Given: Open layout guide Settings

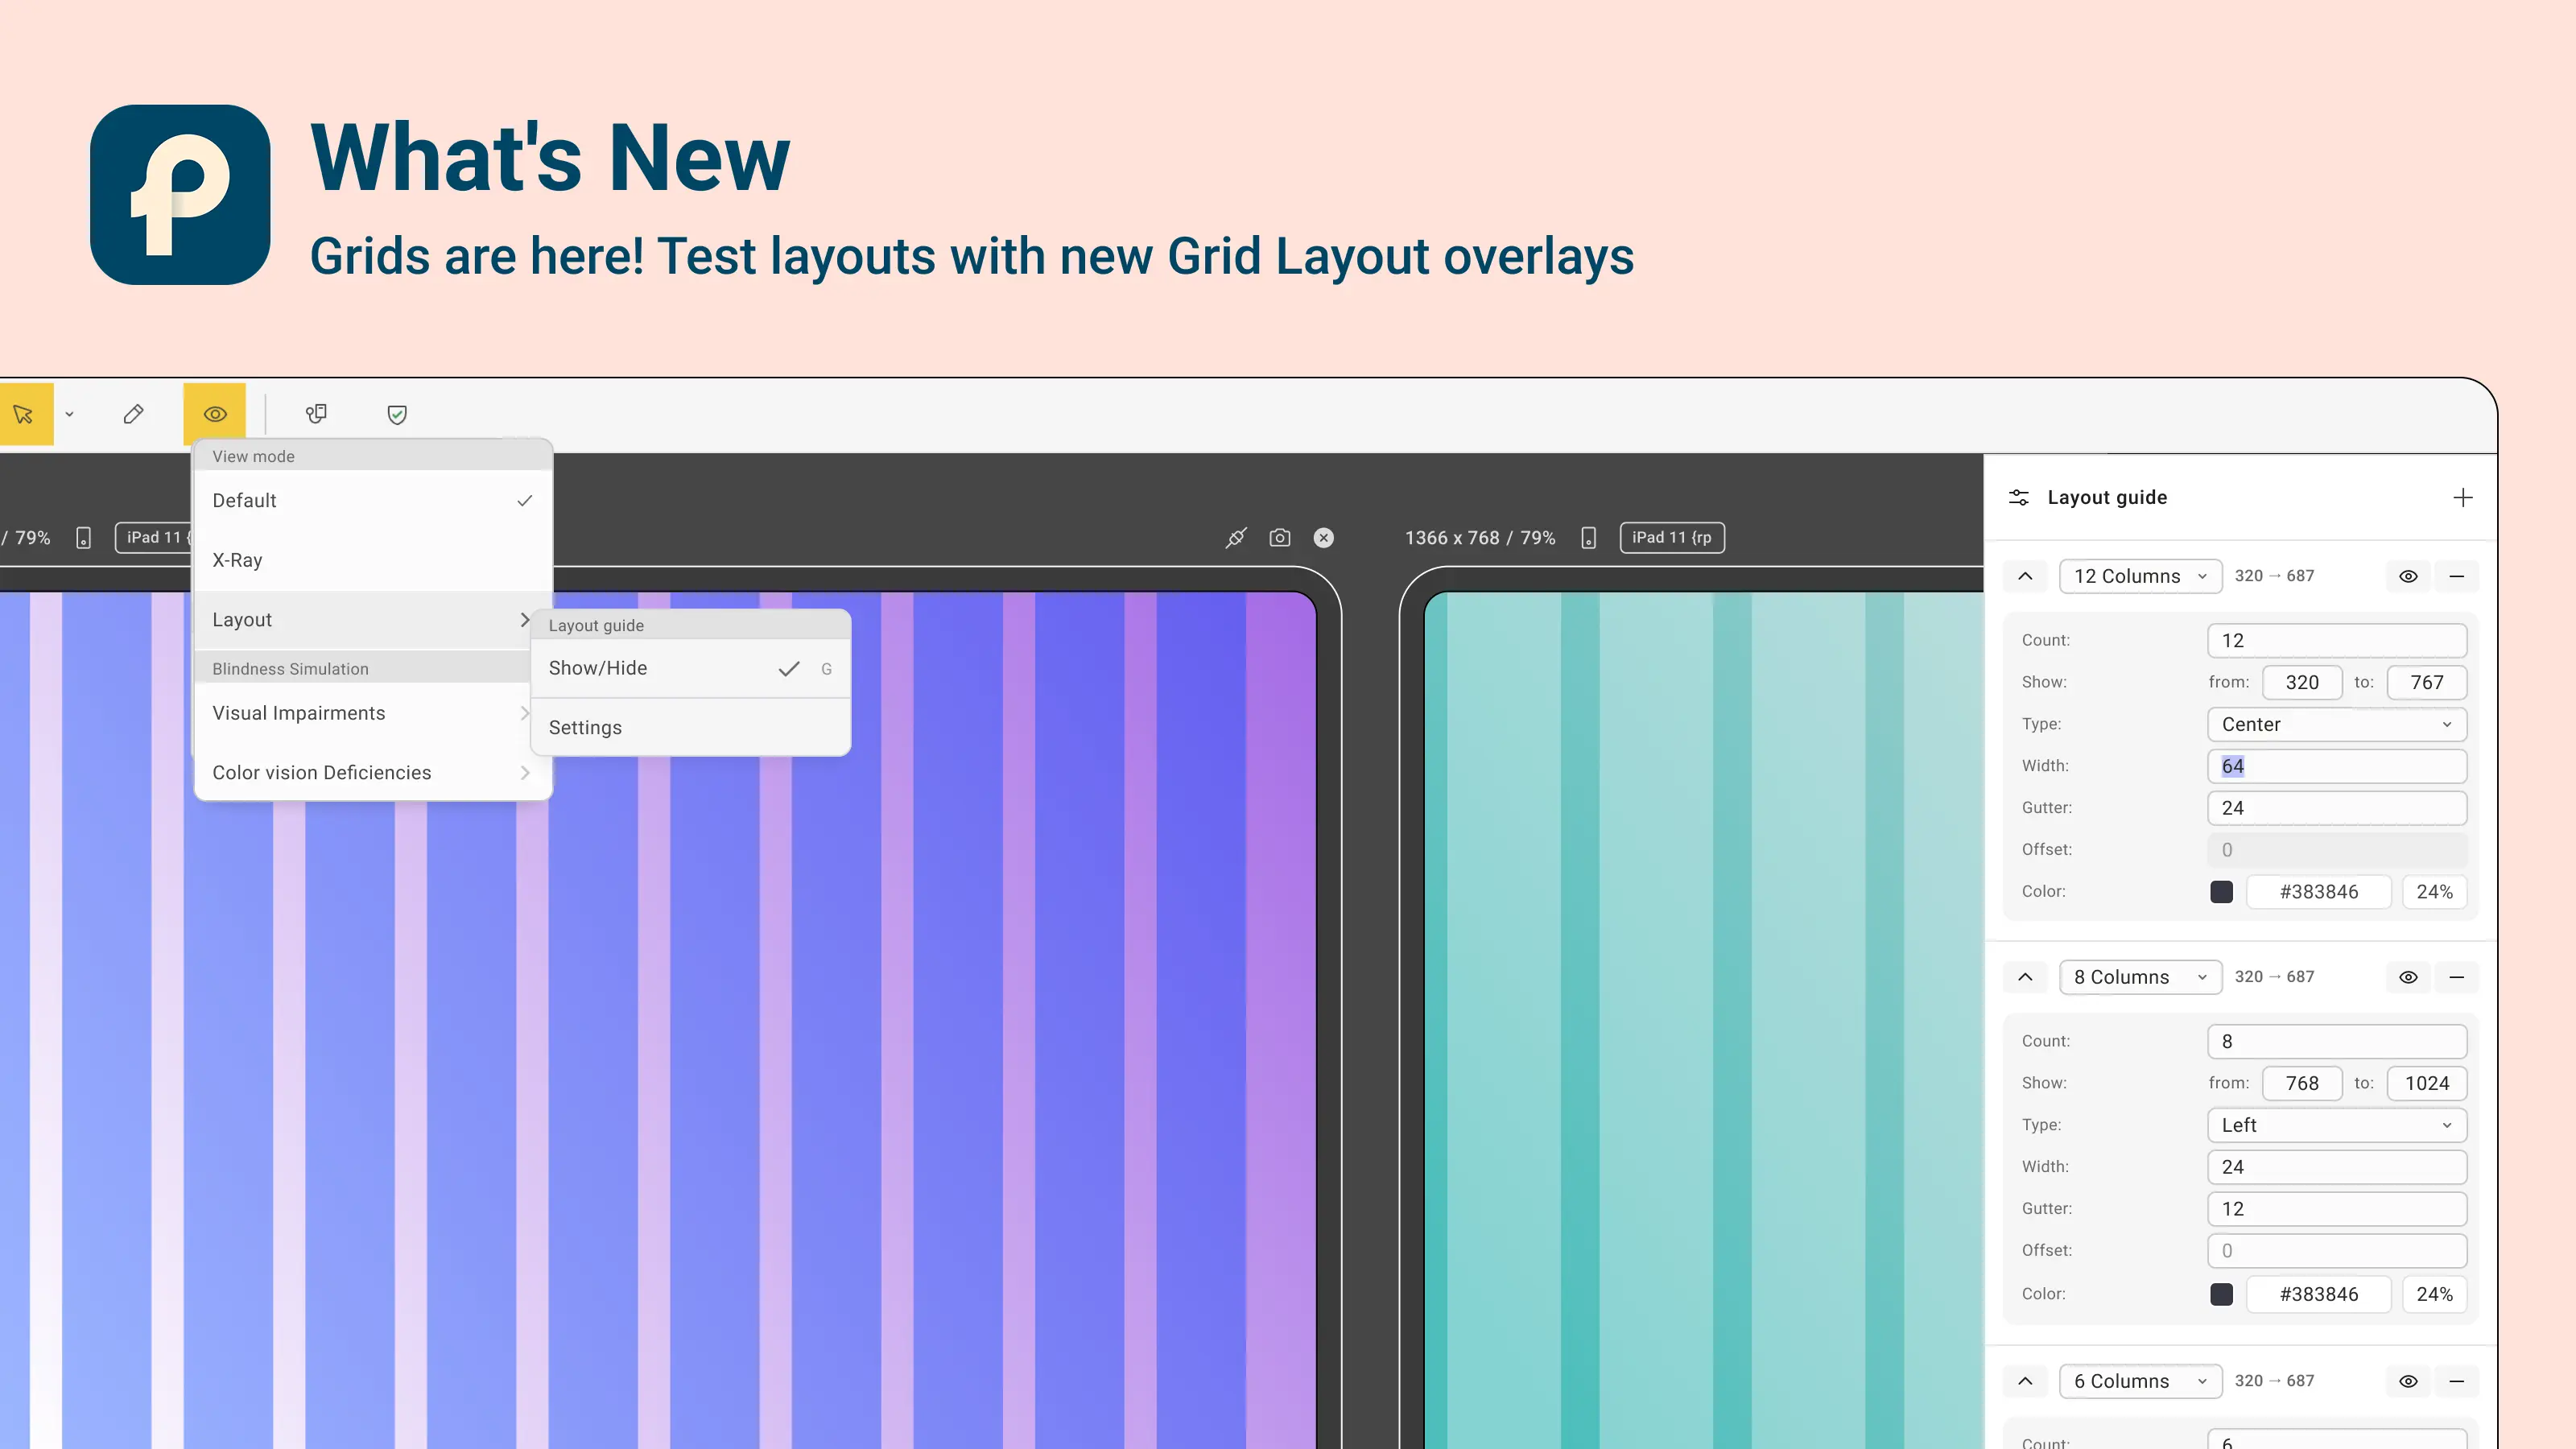Looking at the screenshot, I should click(691, 728).
